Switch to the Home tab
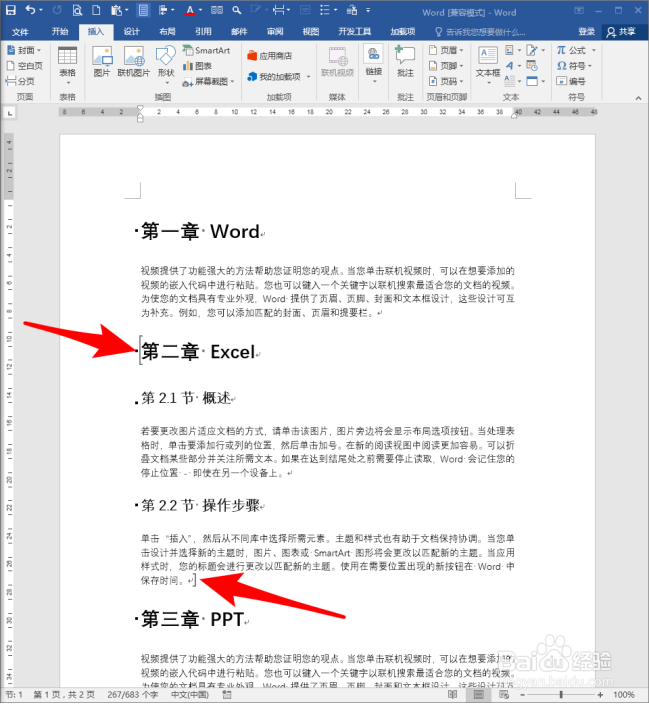The image size is (649, 704). pyautogui.click(x=60, y=31)
